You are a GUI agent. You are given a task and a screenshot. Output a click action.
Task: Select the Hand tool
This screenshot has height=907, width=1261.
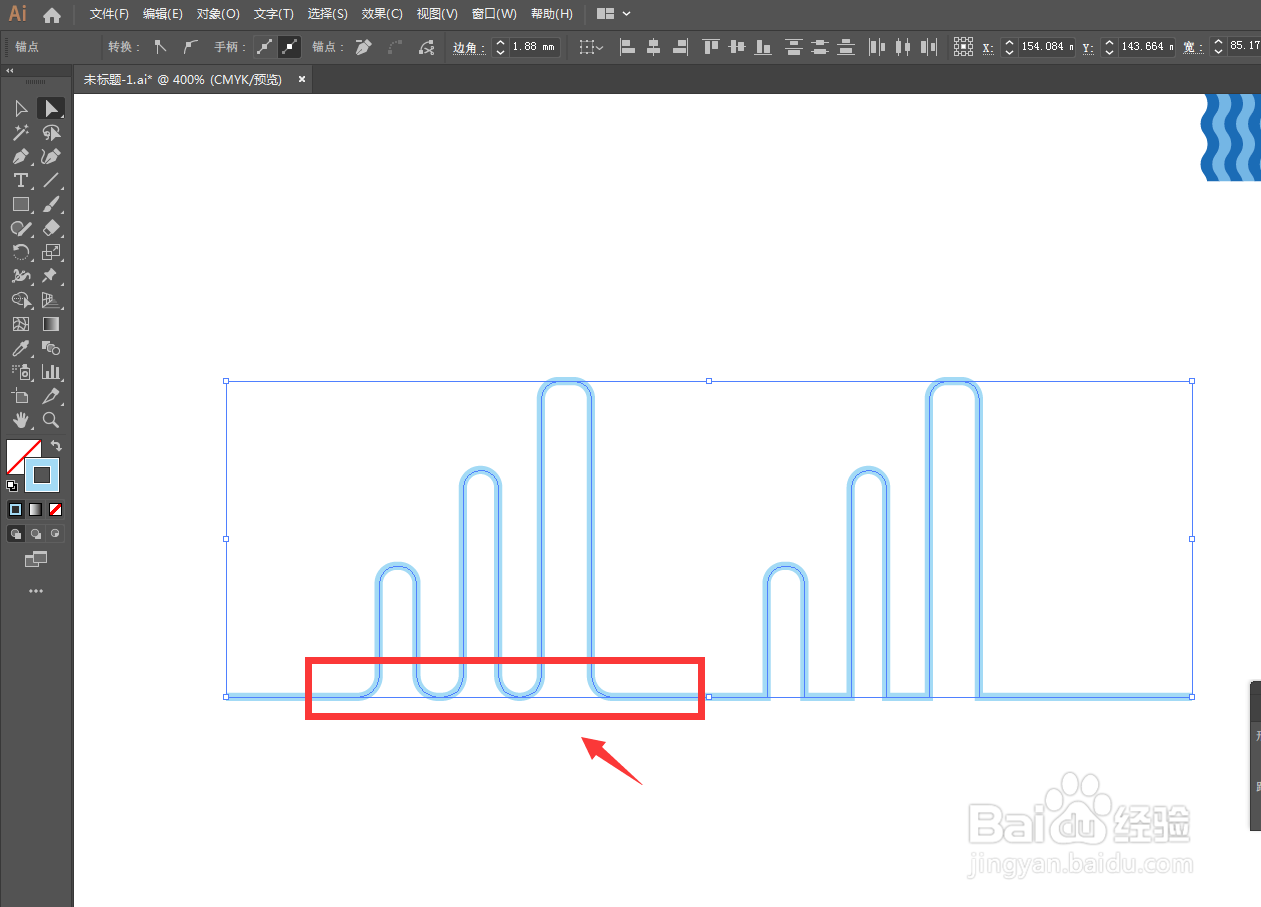tap(21, 420)
